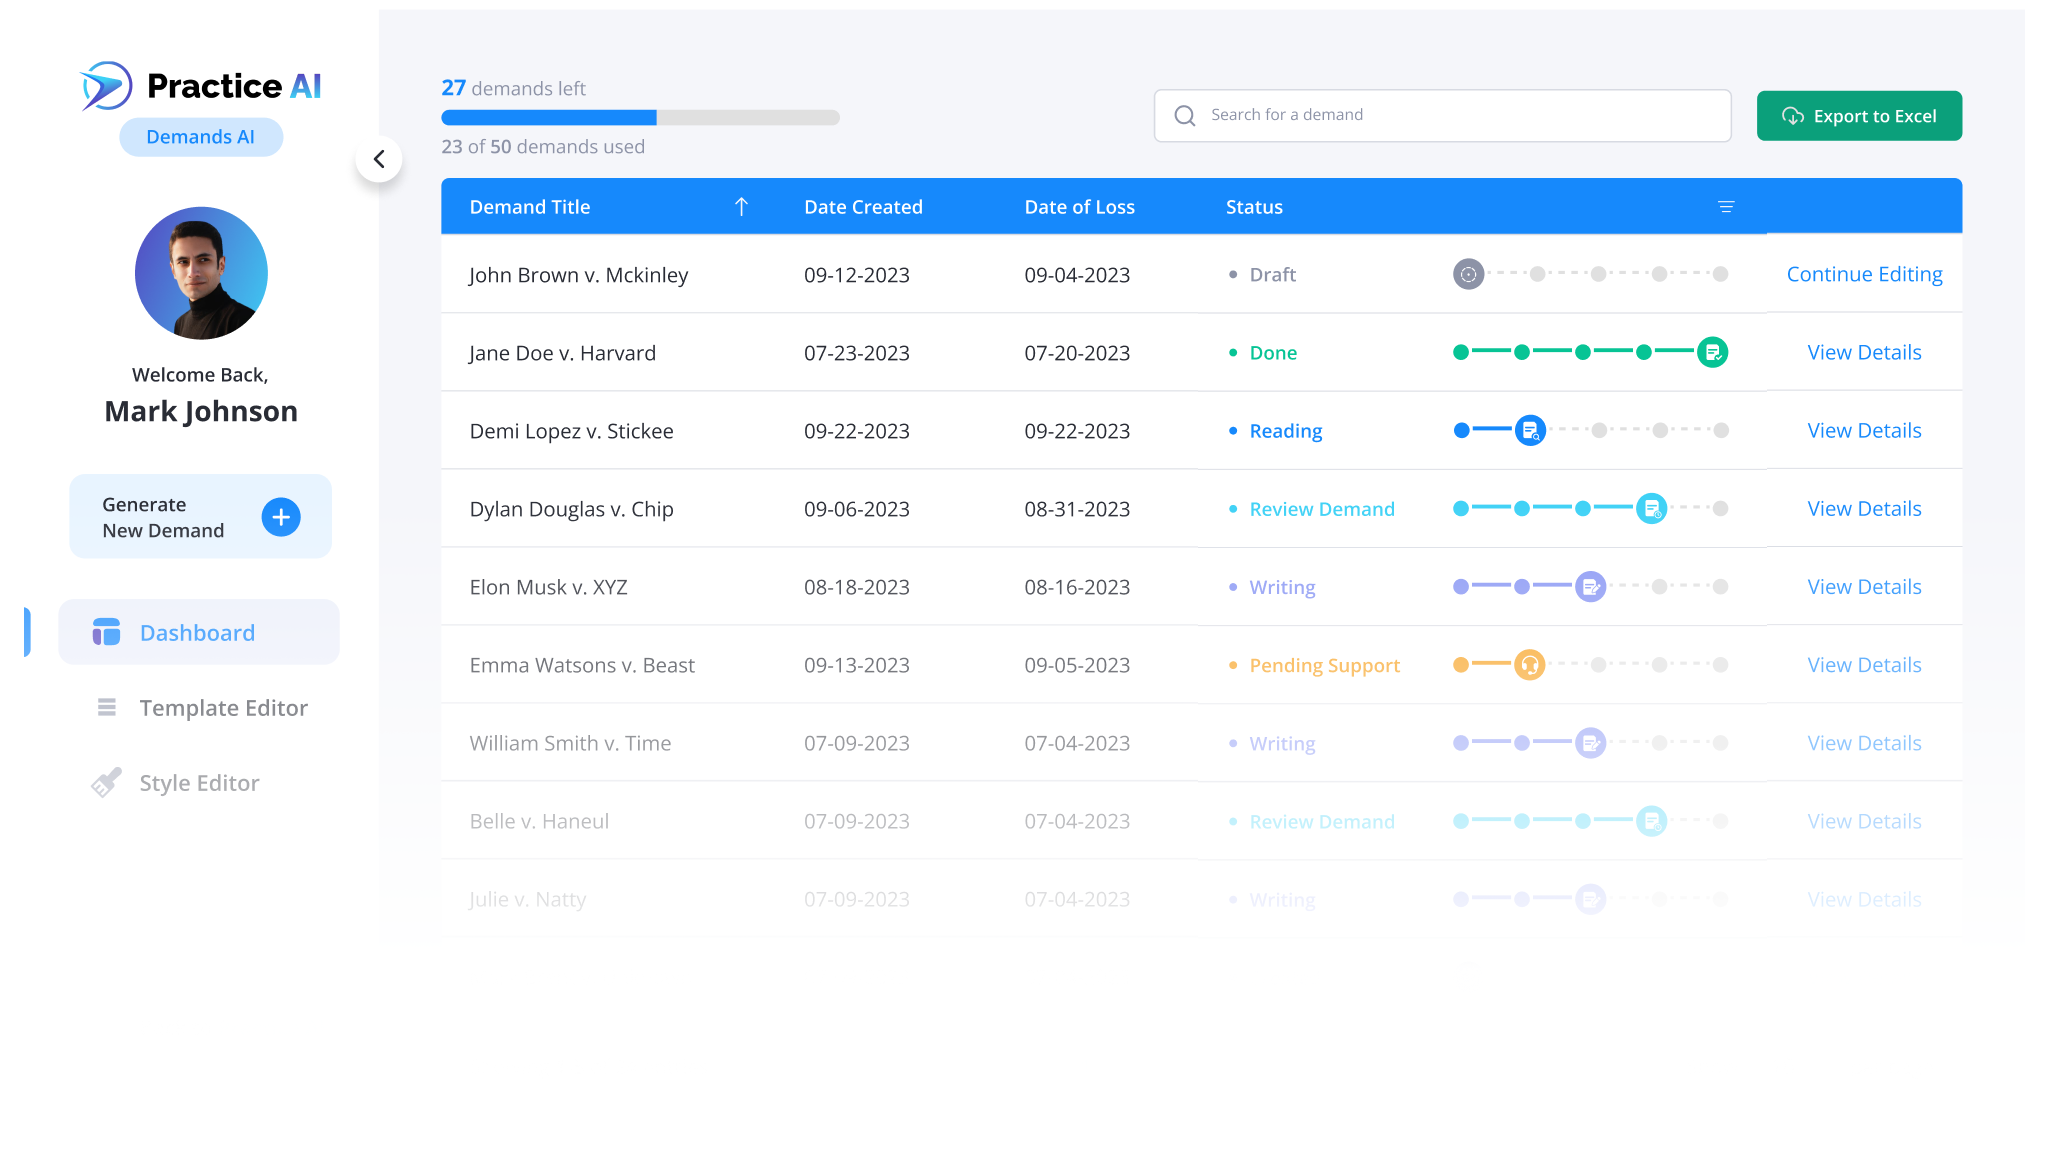This screenshot has height=1173, width=2058.
Task: Collapse the sidebar using the chevron arrow
Action: click(380, 158)
